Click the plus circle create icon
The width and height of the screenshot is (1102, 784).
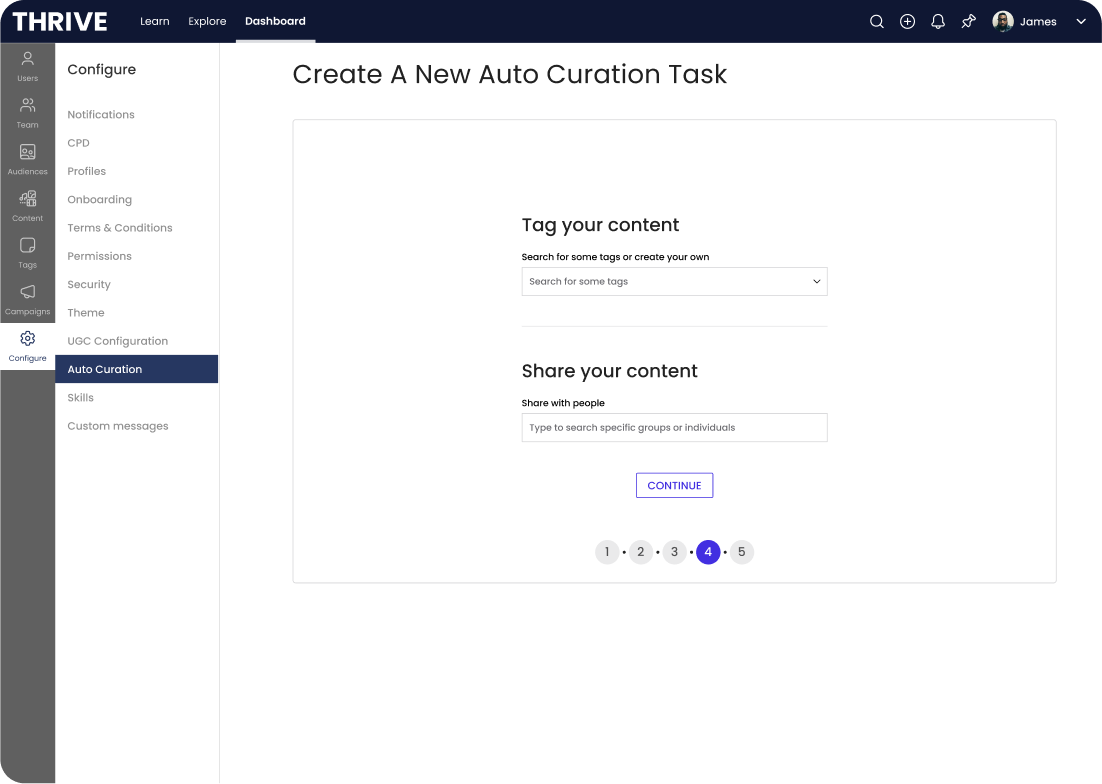(x=907, y=22)
